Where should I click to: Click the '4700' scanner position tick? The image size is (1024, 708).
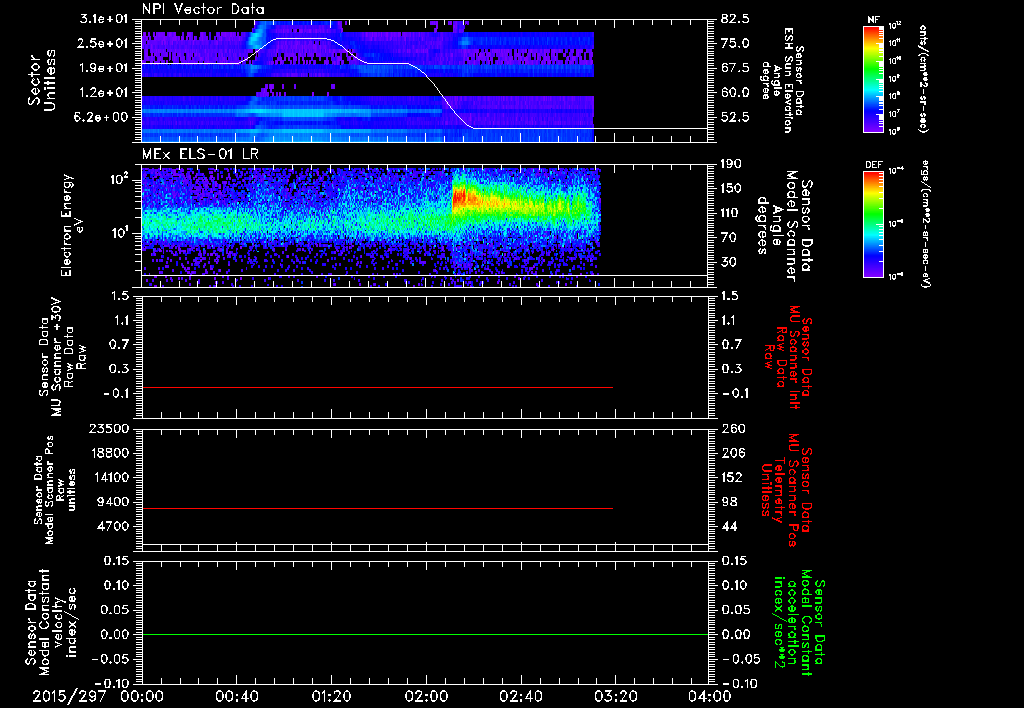point(113,526)
